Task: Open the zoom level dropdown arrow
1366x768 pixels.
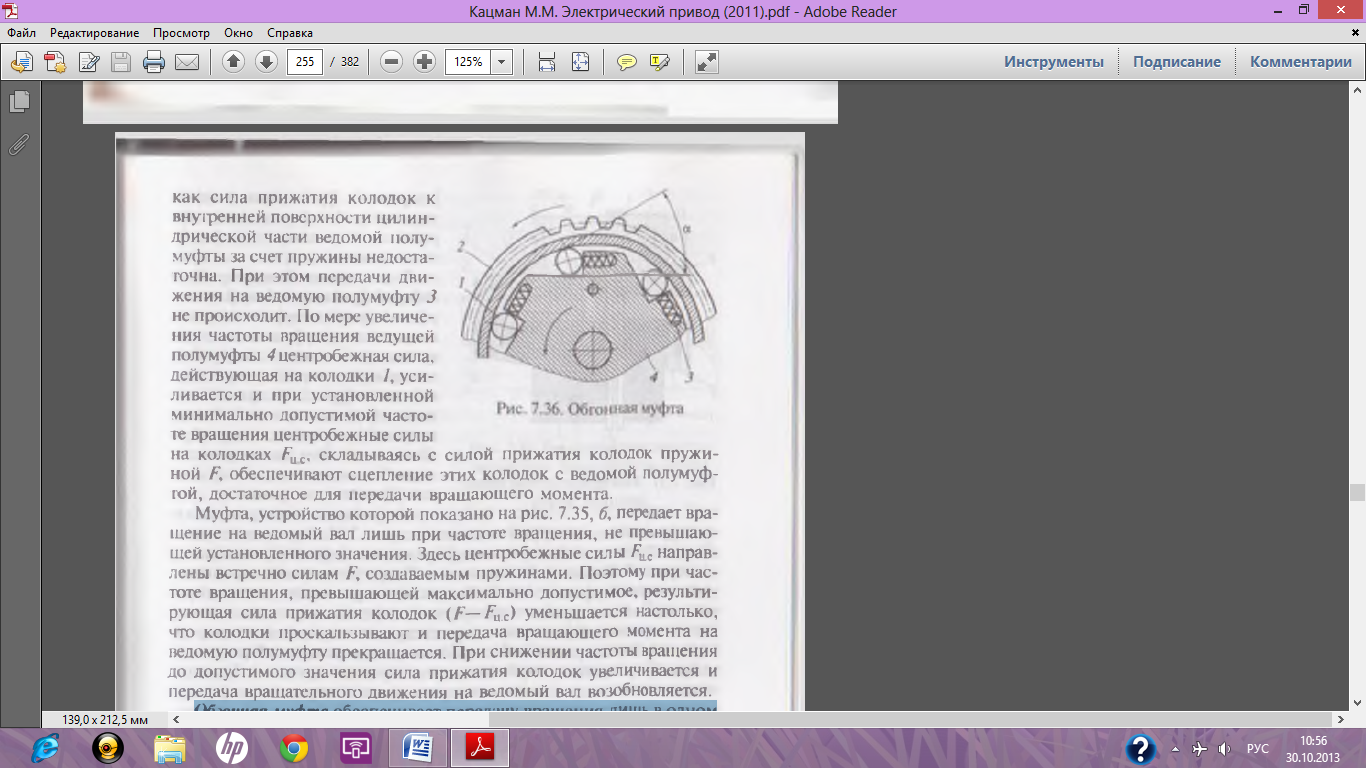Action: click(501, 62)
